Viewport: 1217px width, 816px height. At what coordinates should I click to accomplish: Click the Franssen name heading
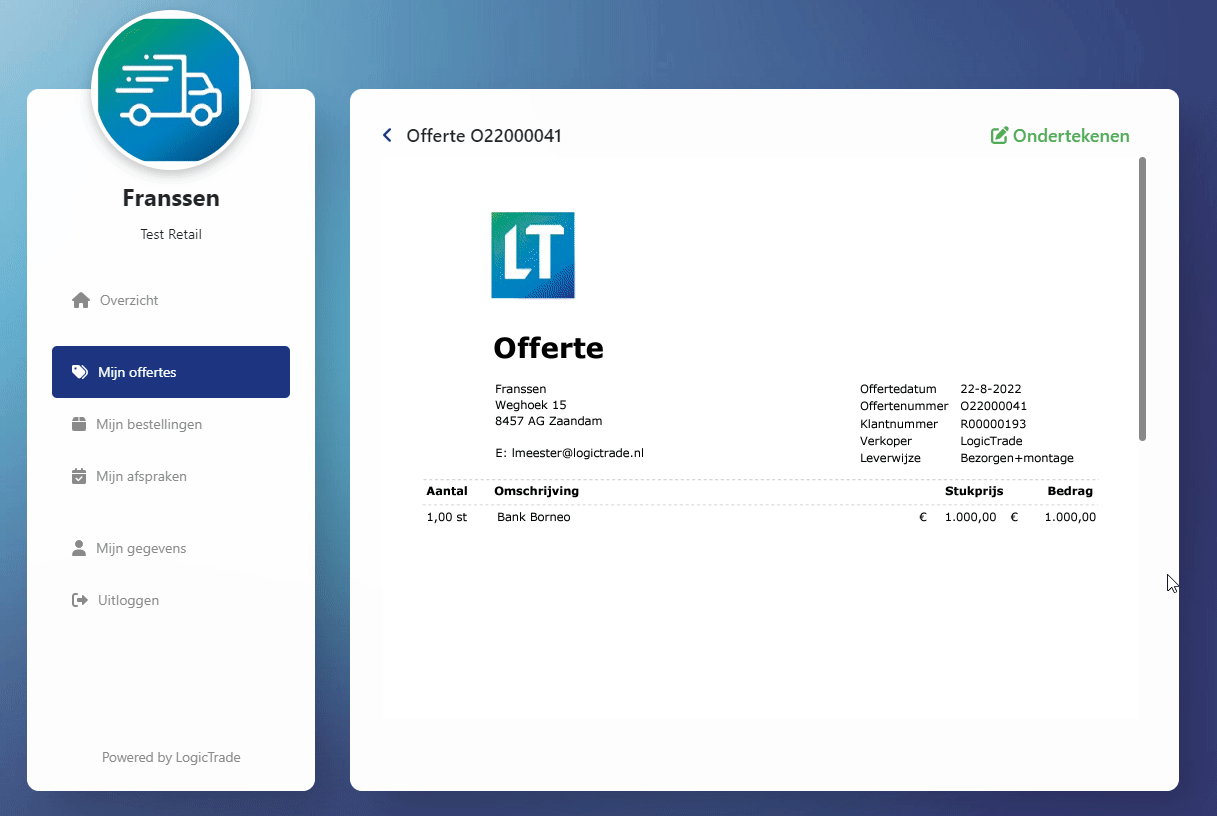[171, 198]
